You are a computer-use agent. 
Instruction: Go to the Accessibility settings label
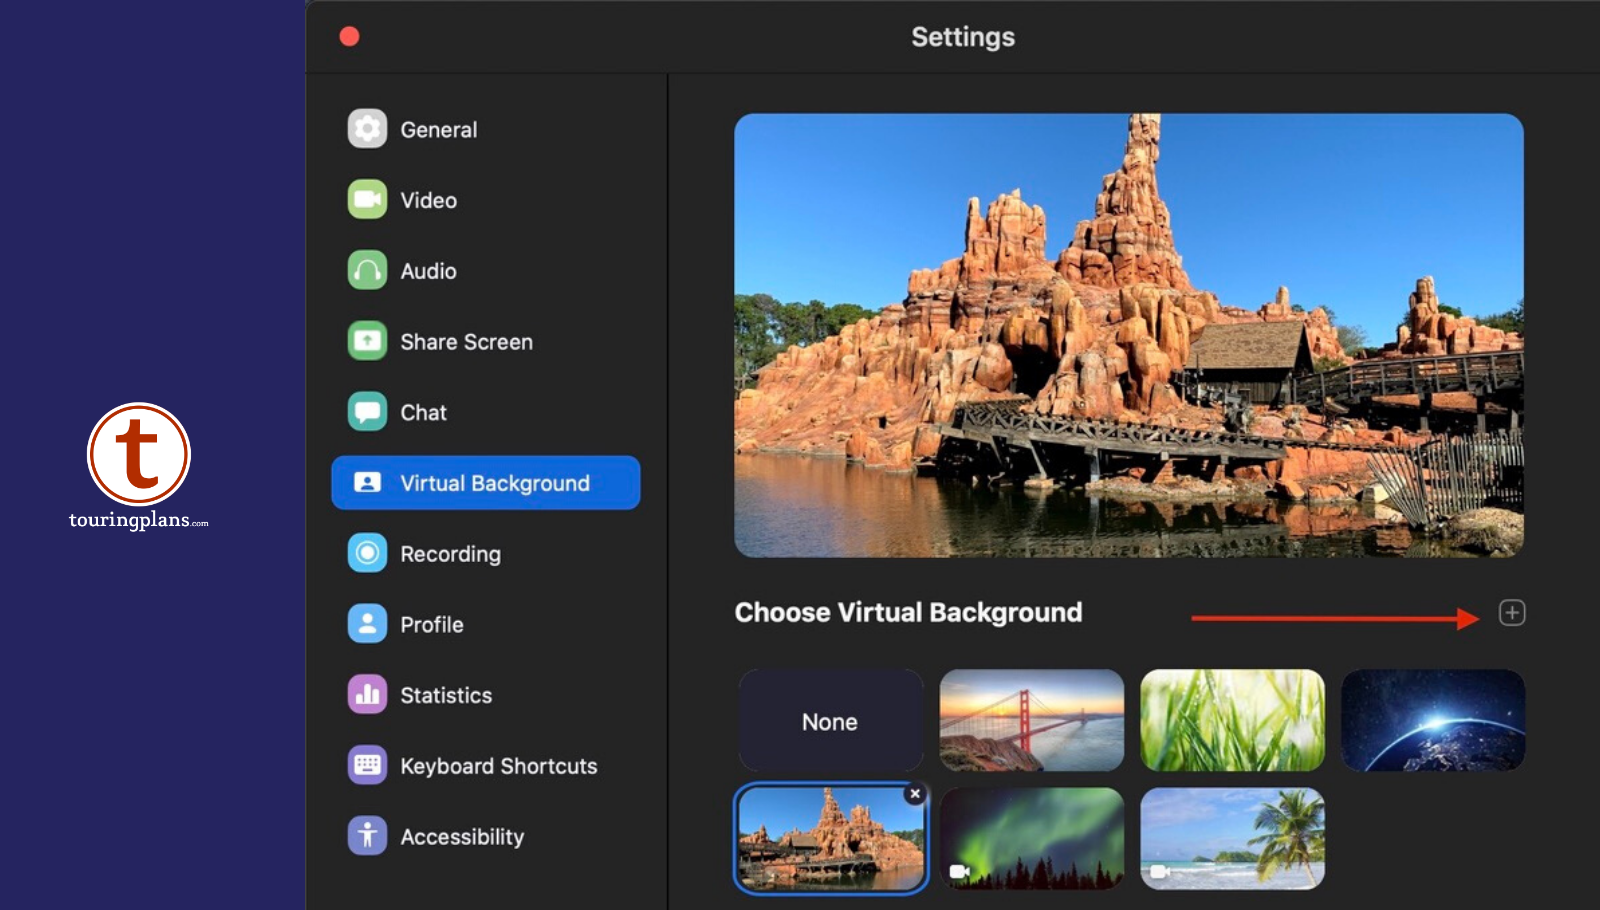click(x=462, y=837)
